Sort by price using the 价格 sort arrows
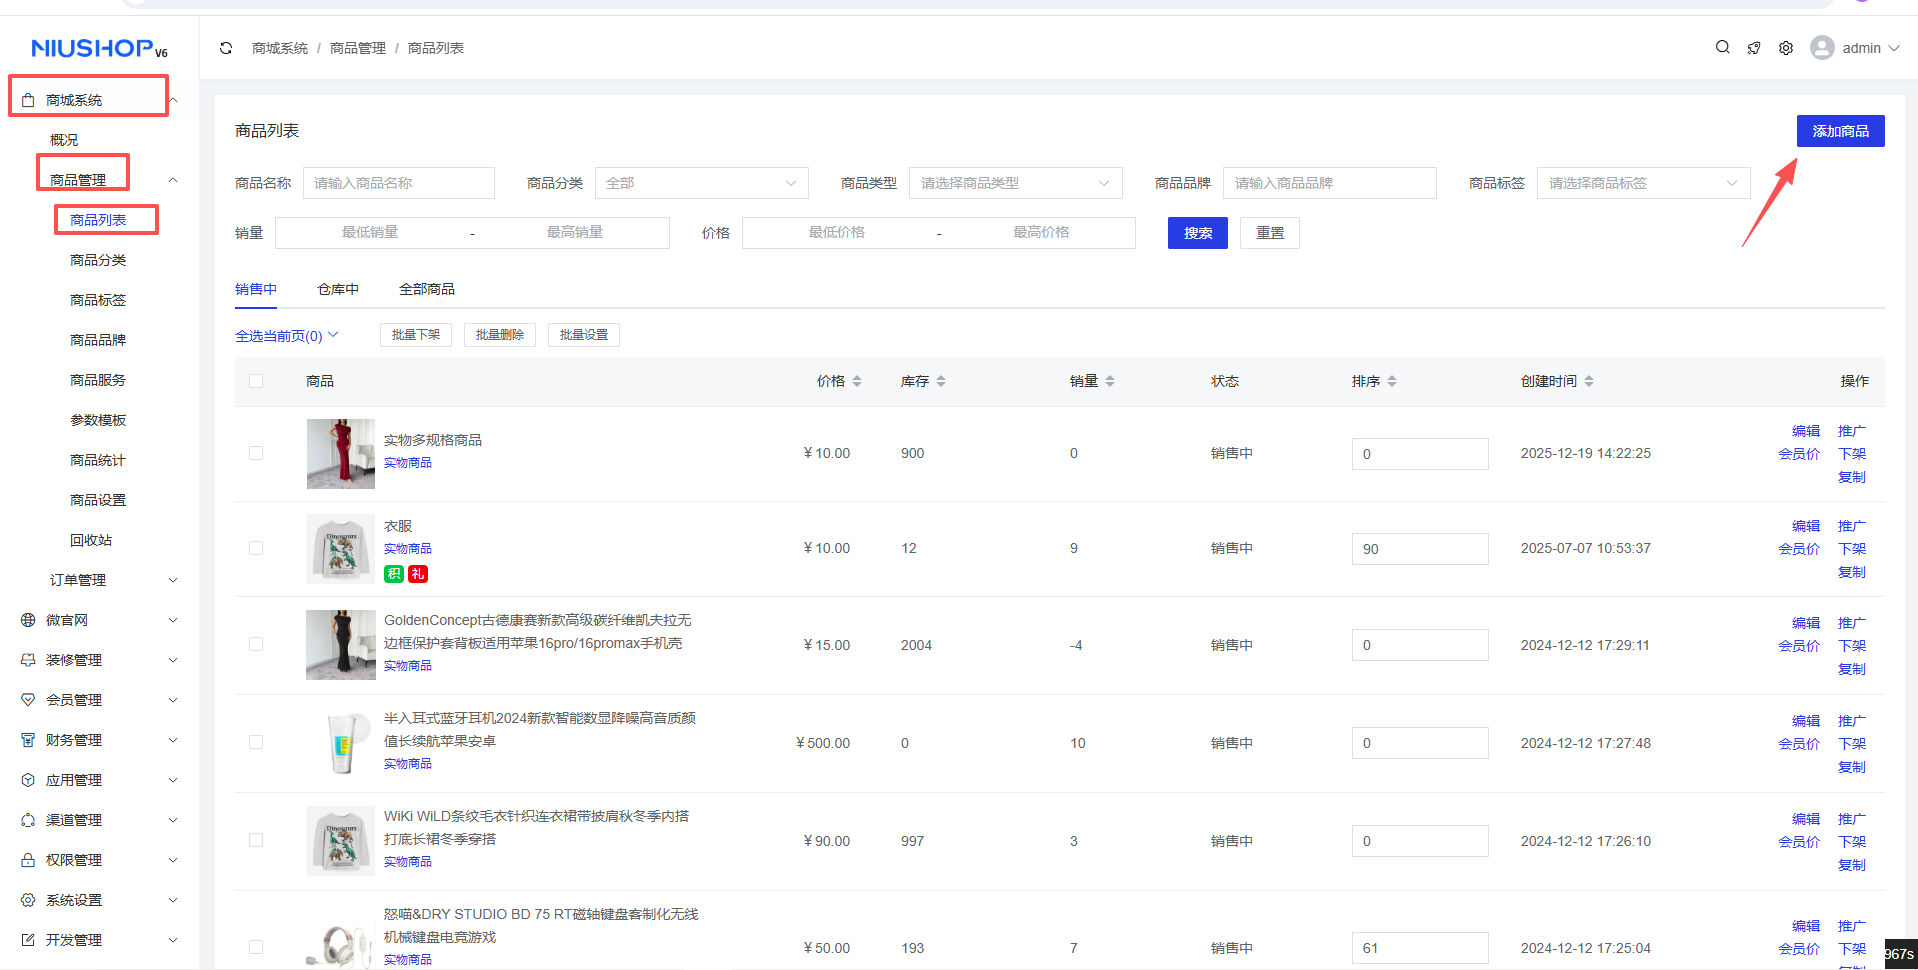The image size is (1918, 970). (857, 381)
